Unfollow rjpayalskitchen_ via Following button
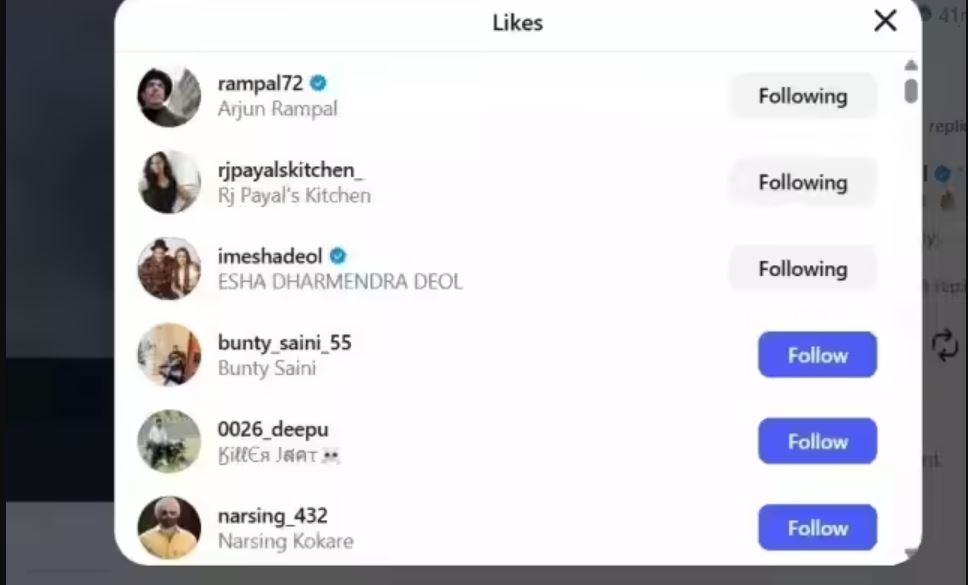The image size is (968, 585). pyautogui.click(x=802, y=182)
